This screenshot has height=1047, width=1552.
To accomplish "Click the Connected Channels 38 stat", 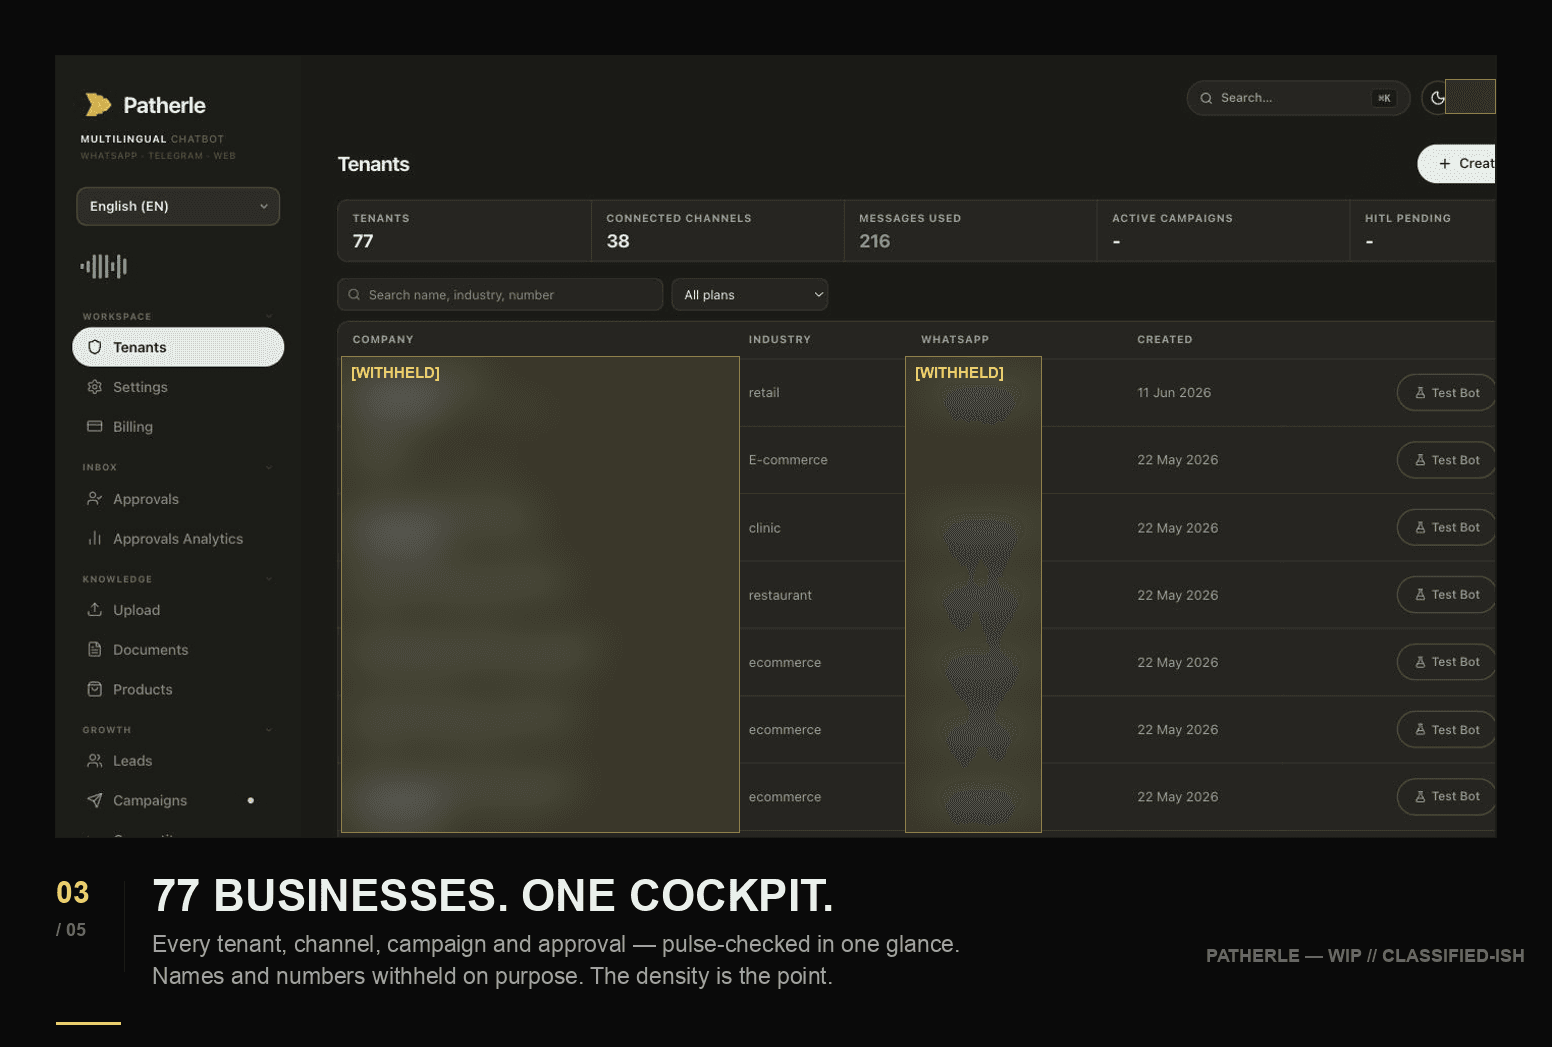I will tap(718, 231).
